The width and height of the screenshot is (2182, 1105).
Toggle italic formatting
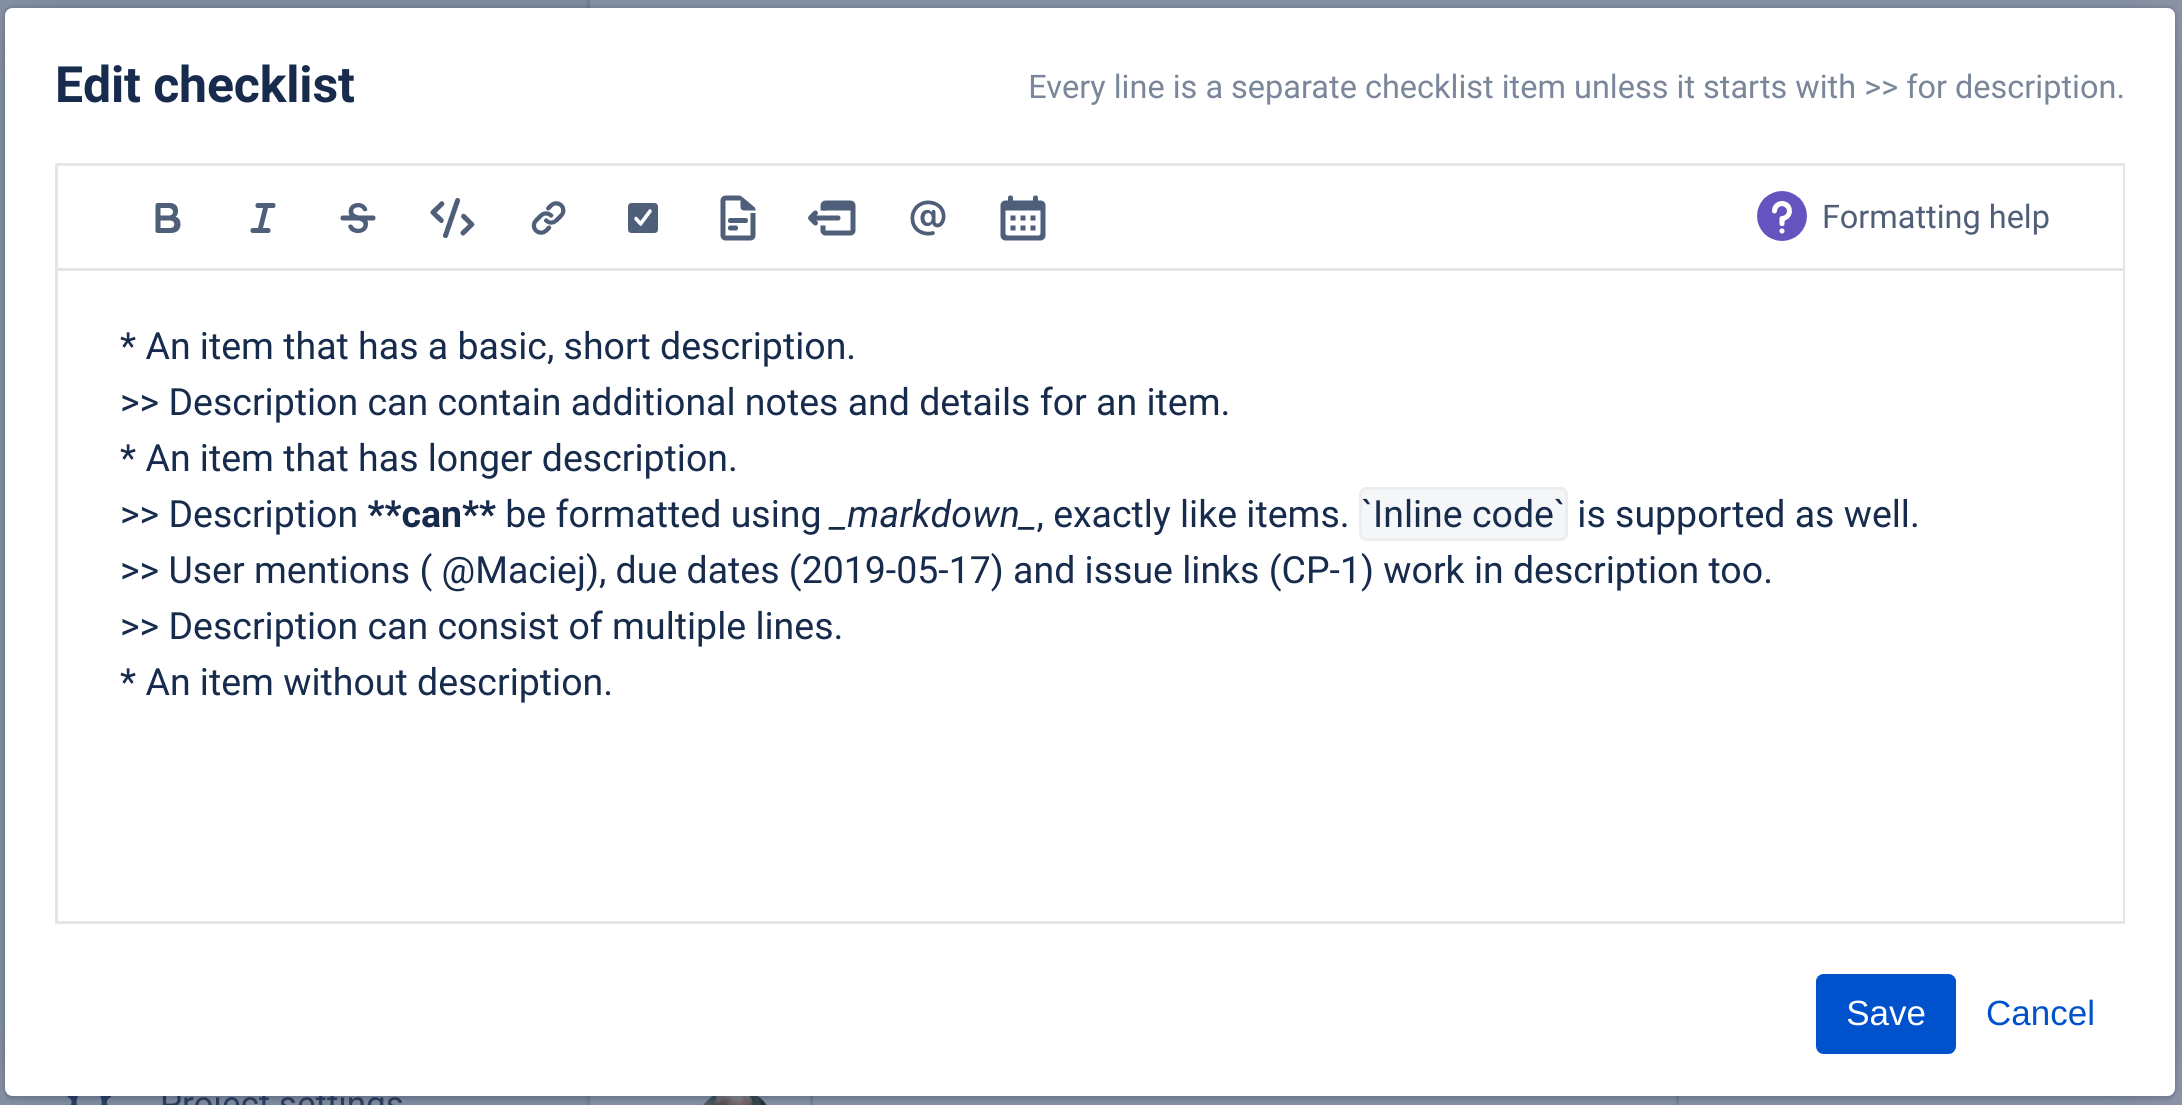click(261, 218)
